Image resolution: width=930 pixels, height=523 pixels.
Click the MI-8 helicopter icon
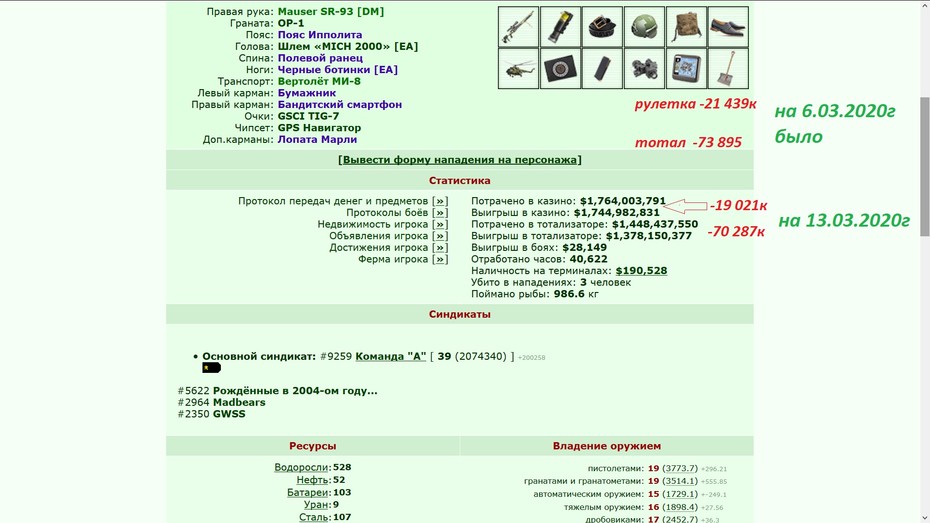click(518, 69)
